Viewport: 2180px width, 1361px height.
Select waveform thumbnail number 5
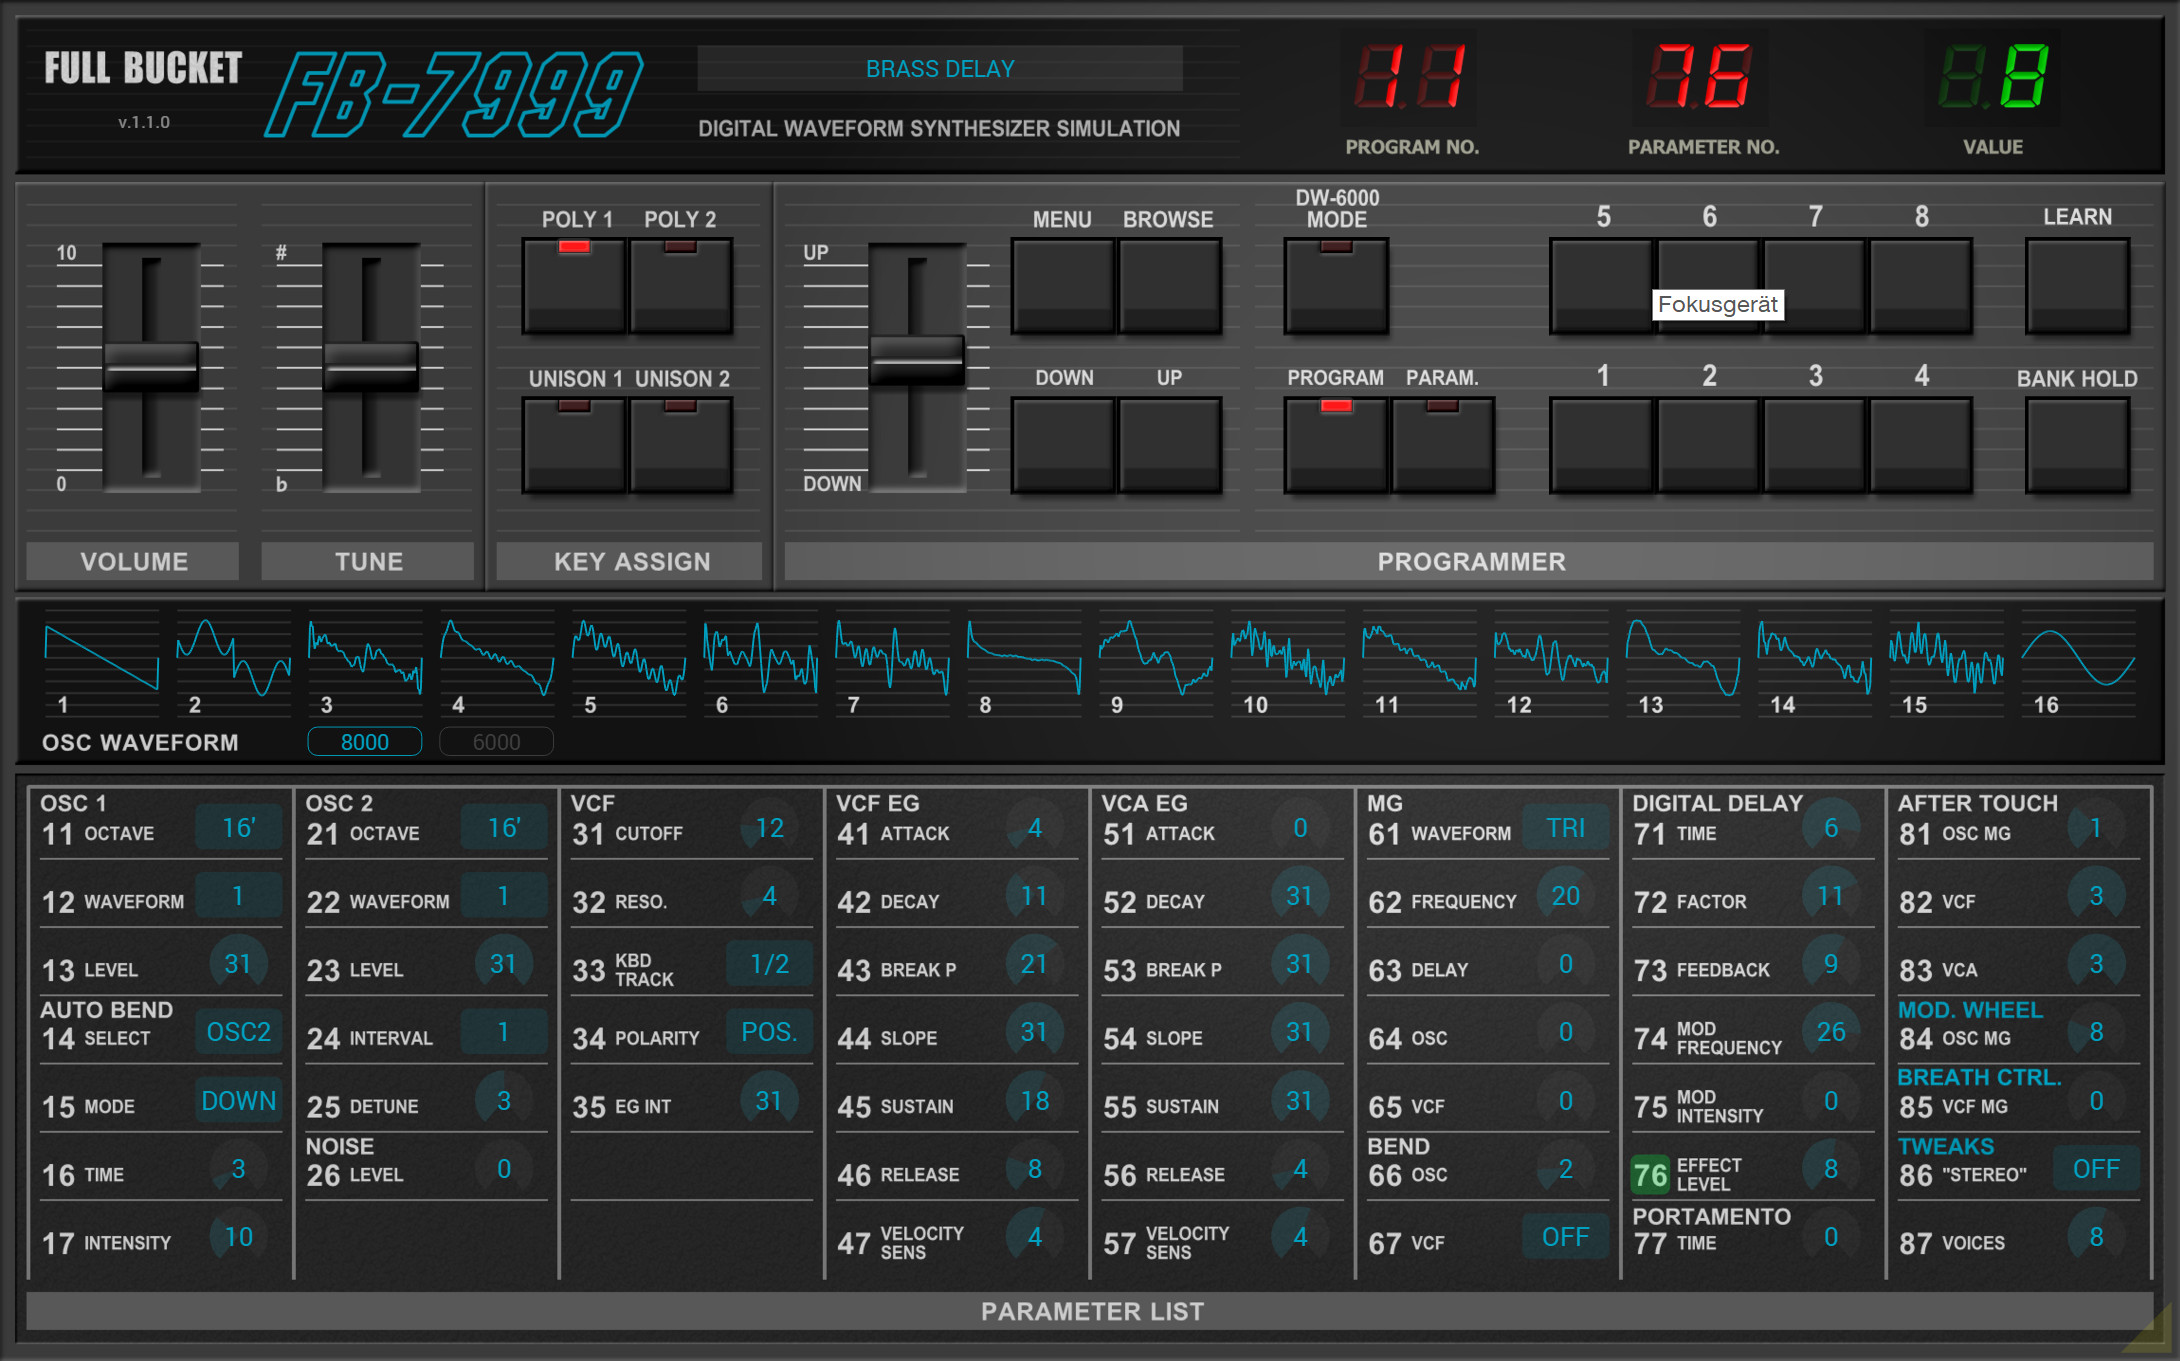point(629,657)
